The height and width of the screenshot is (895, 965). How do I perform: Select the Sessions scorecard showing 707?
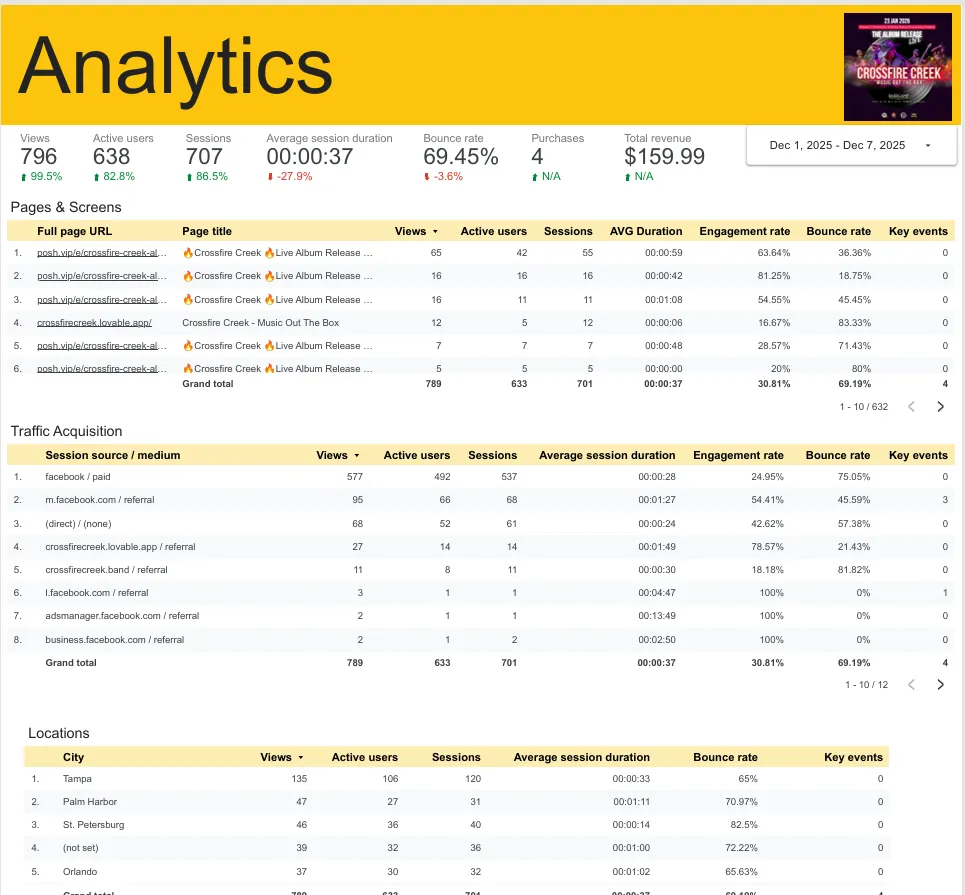(208, 158)
